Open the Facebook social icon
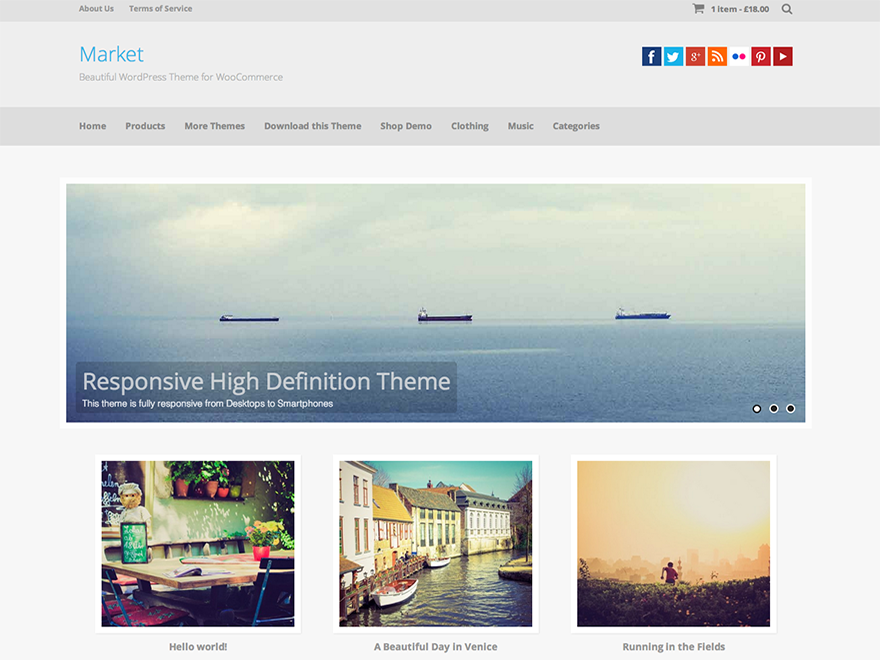 (x=651, y=56)
